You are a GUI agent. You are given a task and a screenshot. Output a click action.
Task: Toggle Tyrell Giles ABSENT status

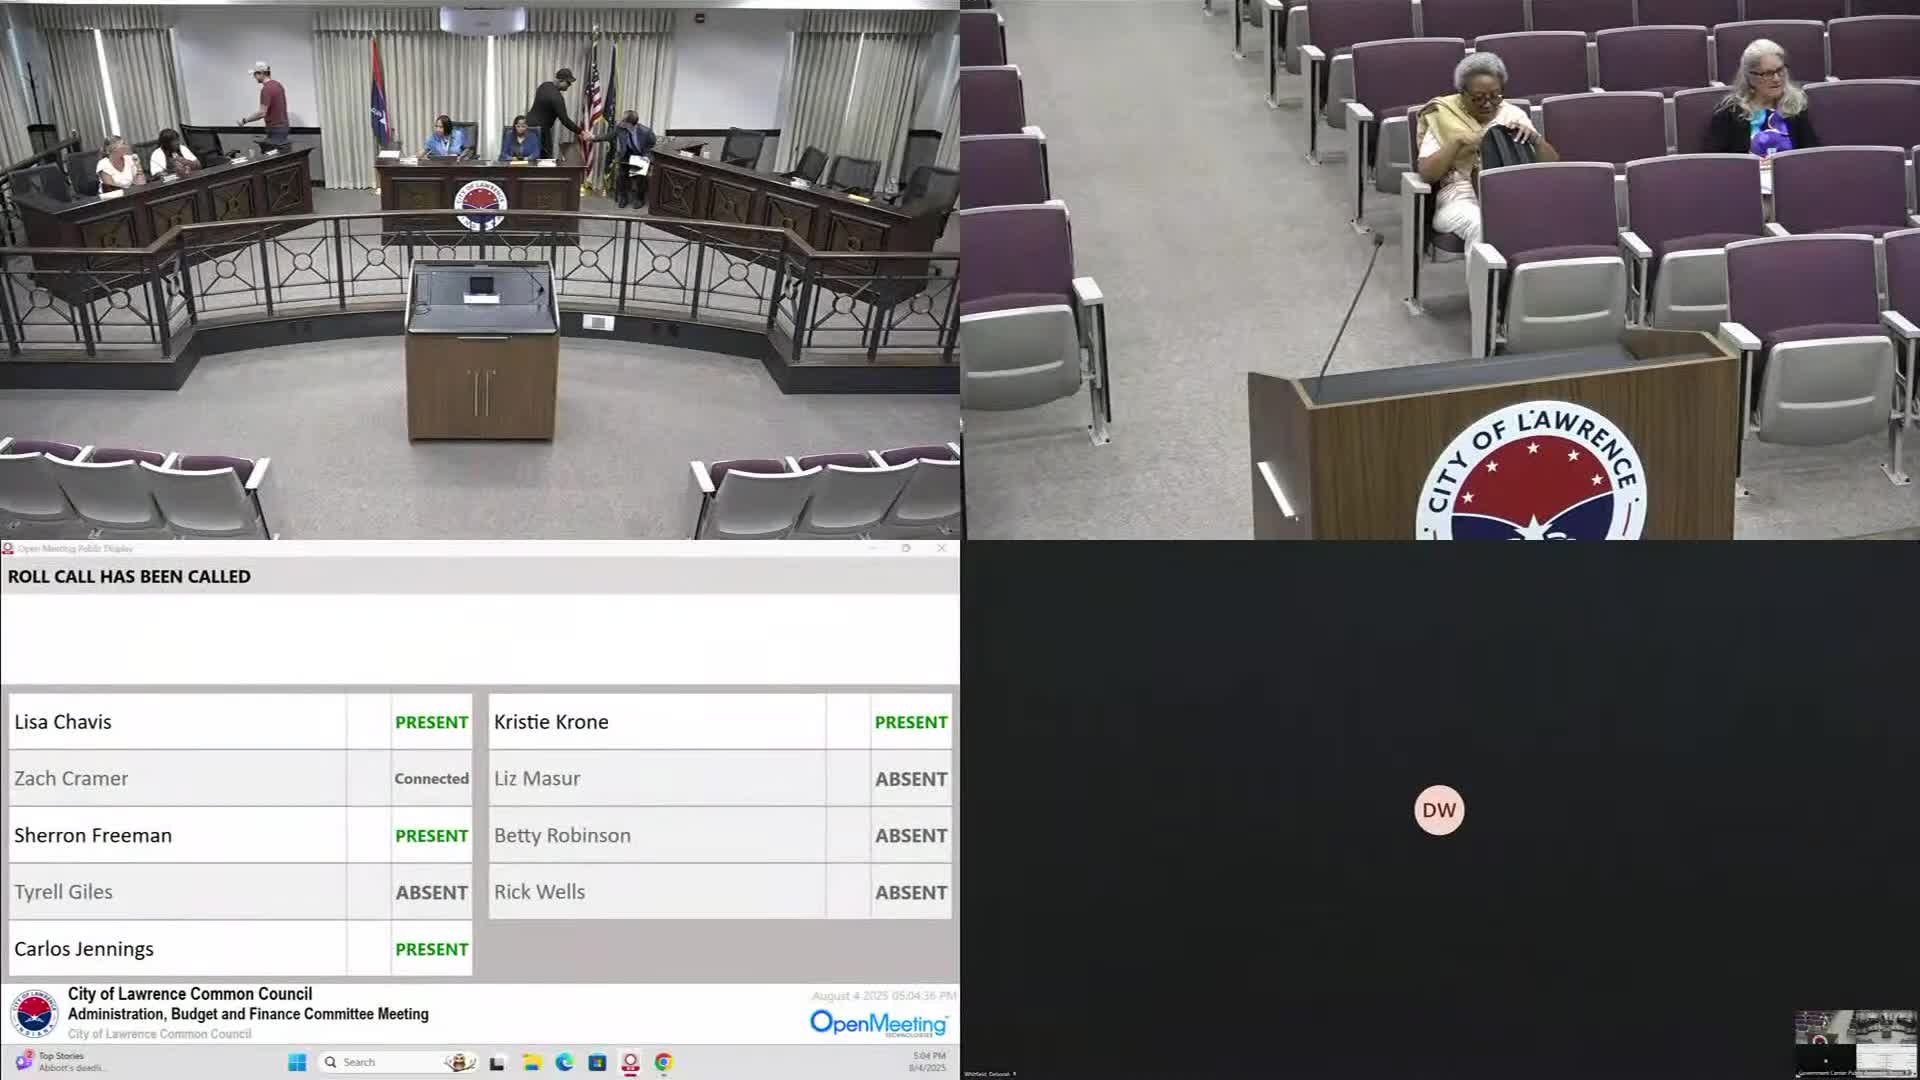tap(431, 892)
